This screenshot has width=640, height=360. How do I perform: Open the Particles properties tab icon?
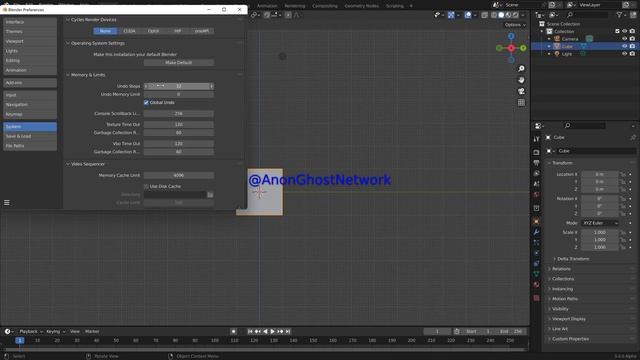[536, 243]
